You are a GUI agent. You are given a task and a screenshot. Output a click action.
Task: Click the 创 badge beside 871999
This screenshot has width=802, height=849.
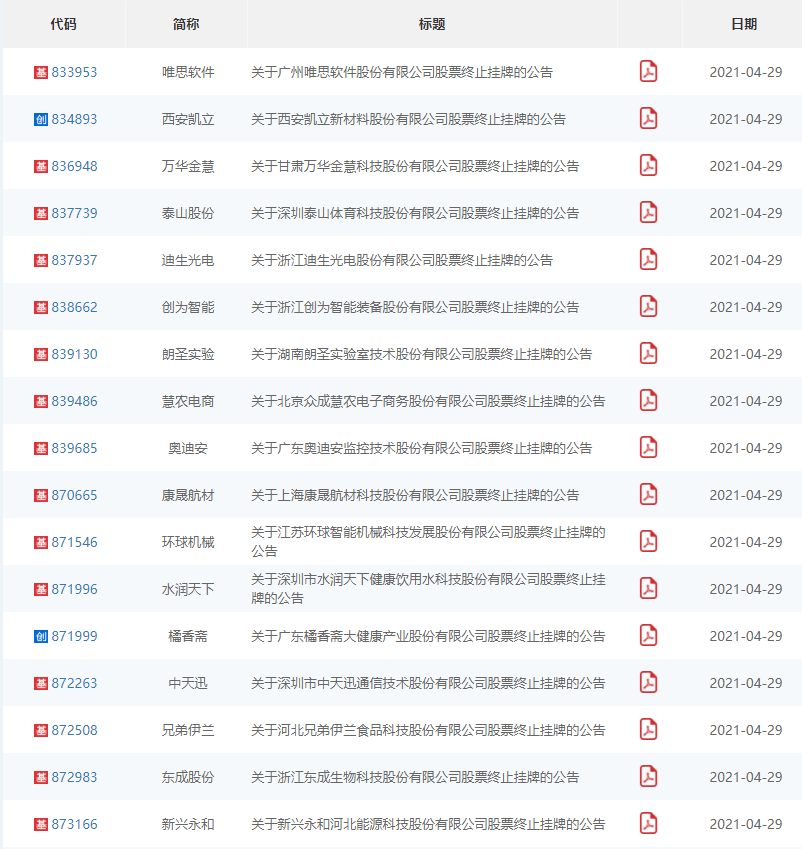(x=41, y=636)
